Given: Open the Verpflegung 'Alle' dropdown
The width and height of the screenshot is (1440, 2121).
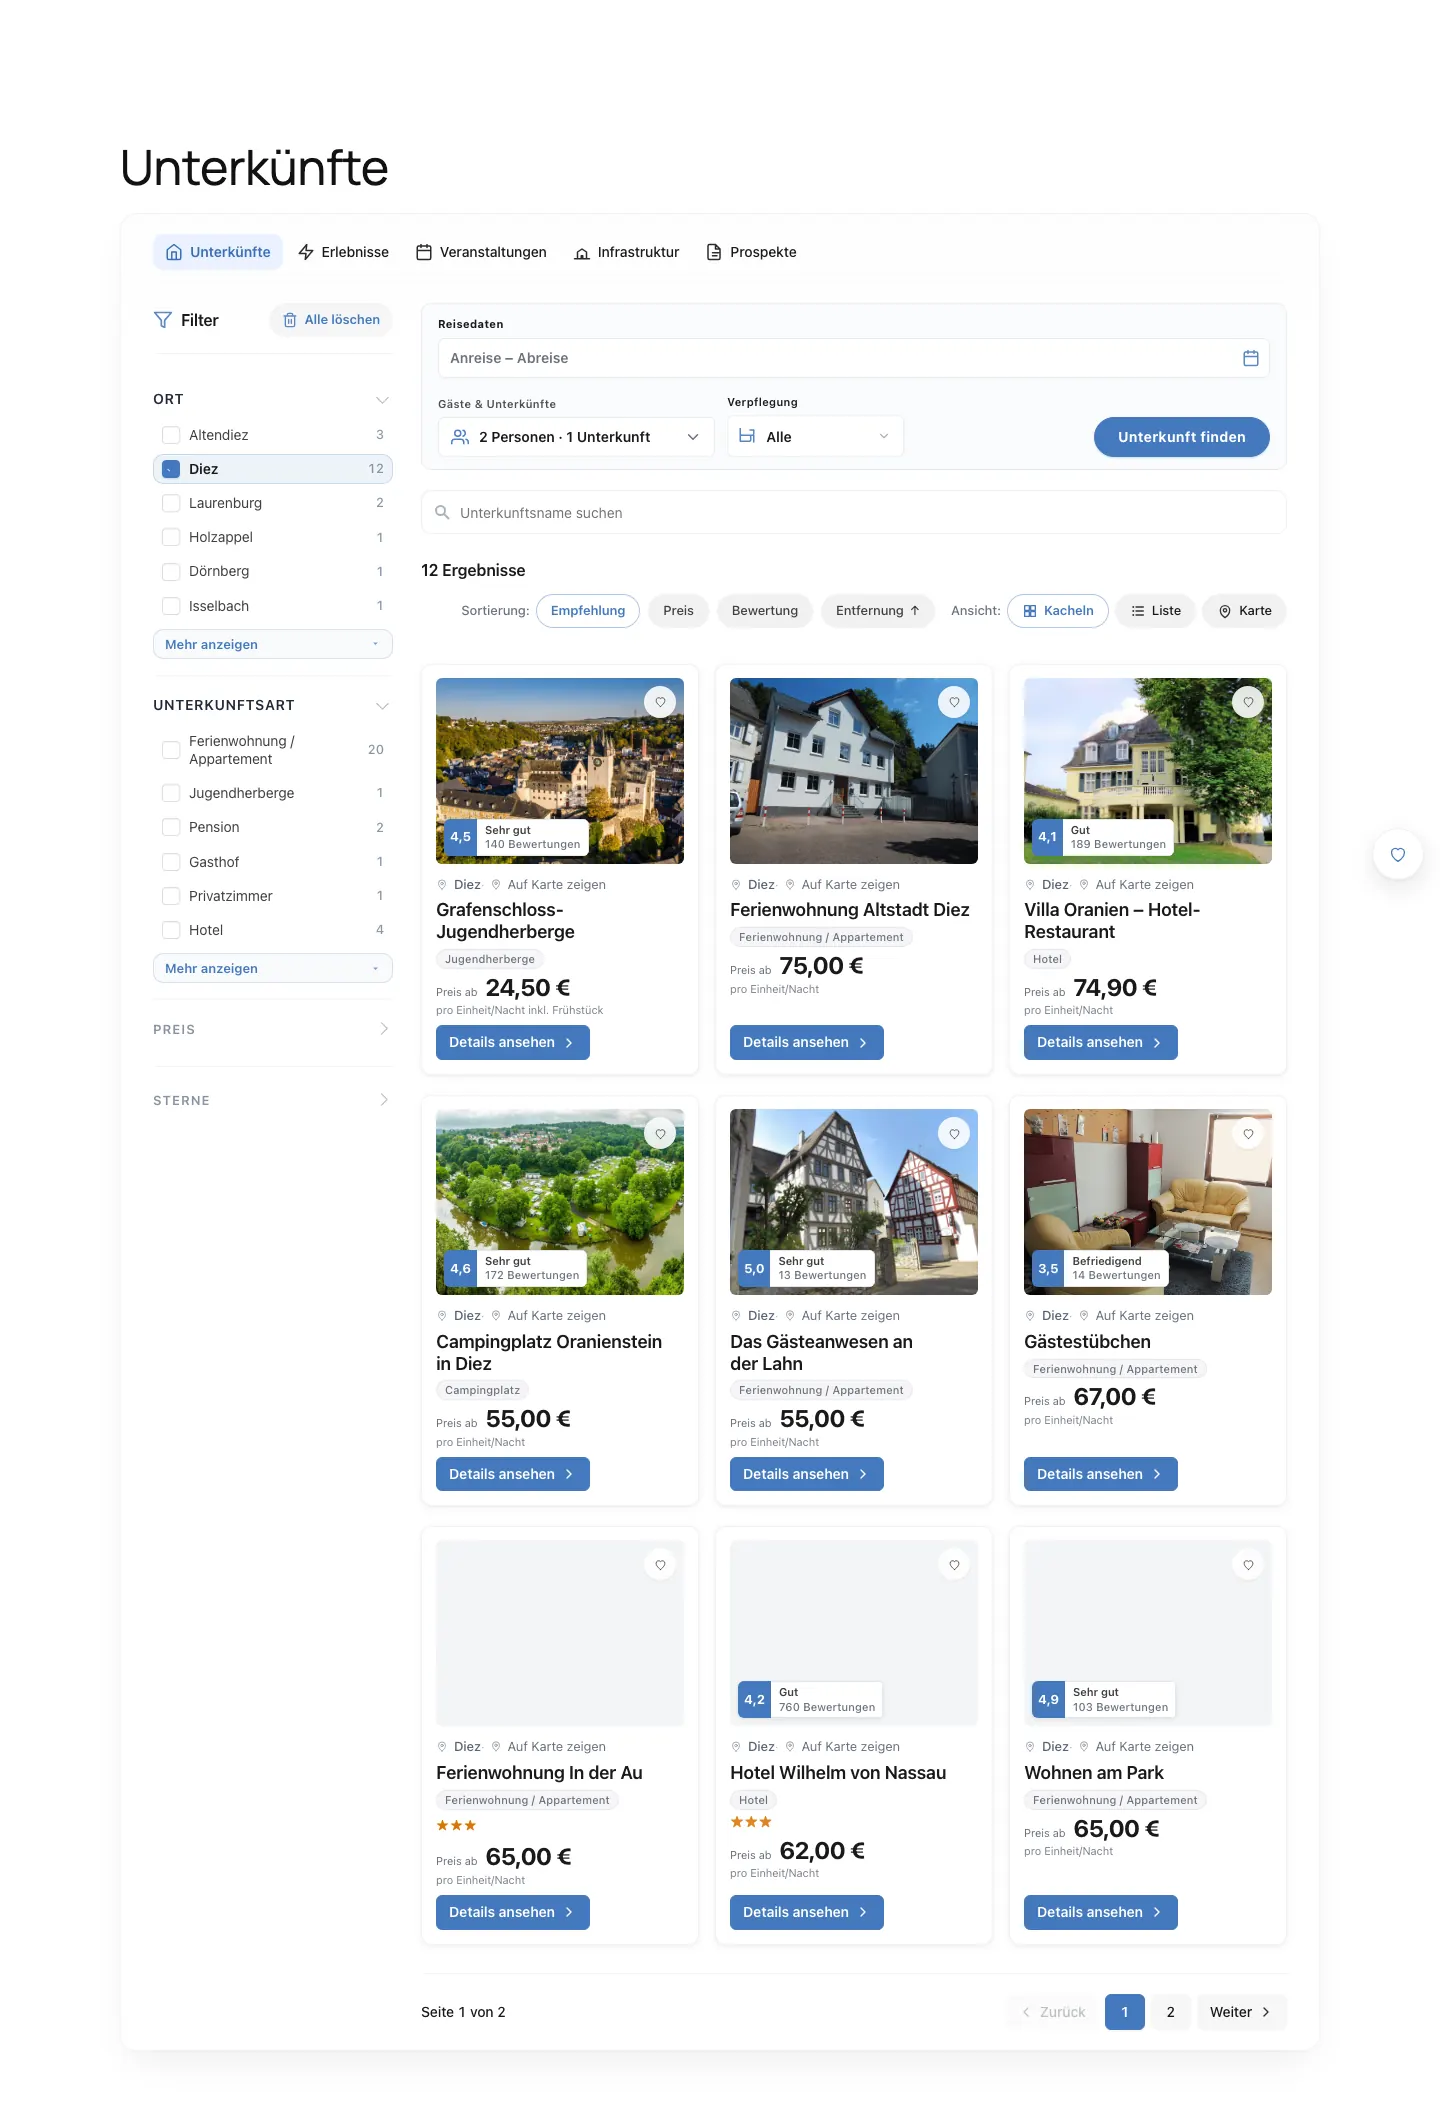Looking at the screenshot, I should [x=815, y=436].
